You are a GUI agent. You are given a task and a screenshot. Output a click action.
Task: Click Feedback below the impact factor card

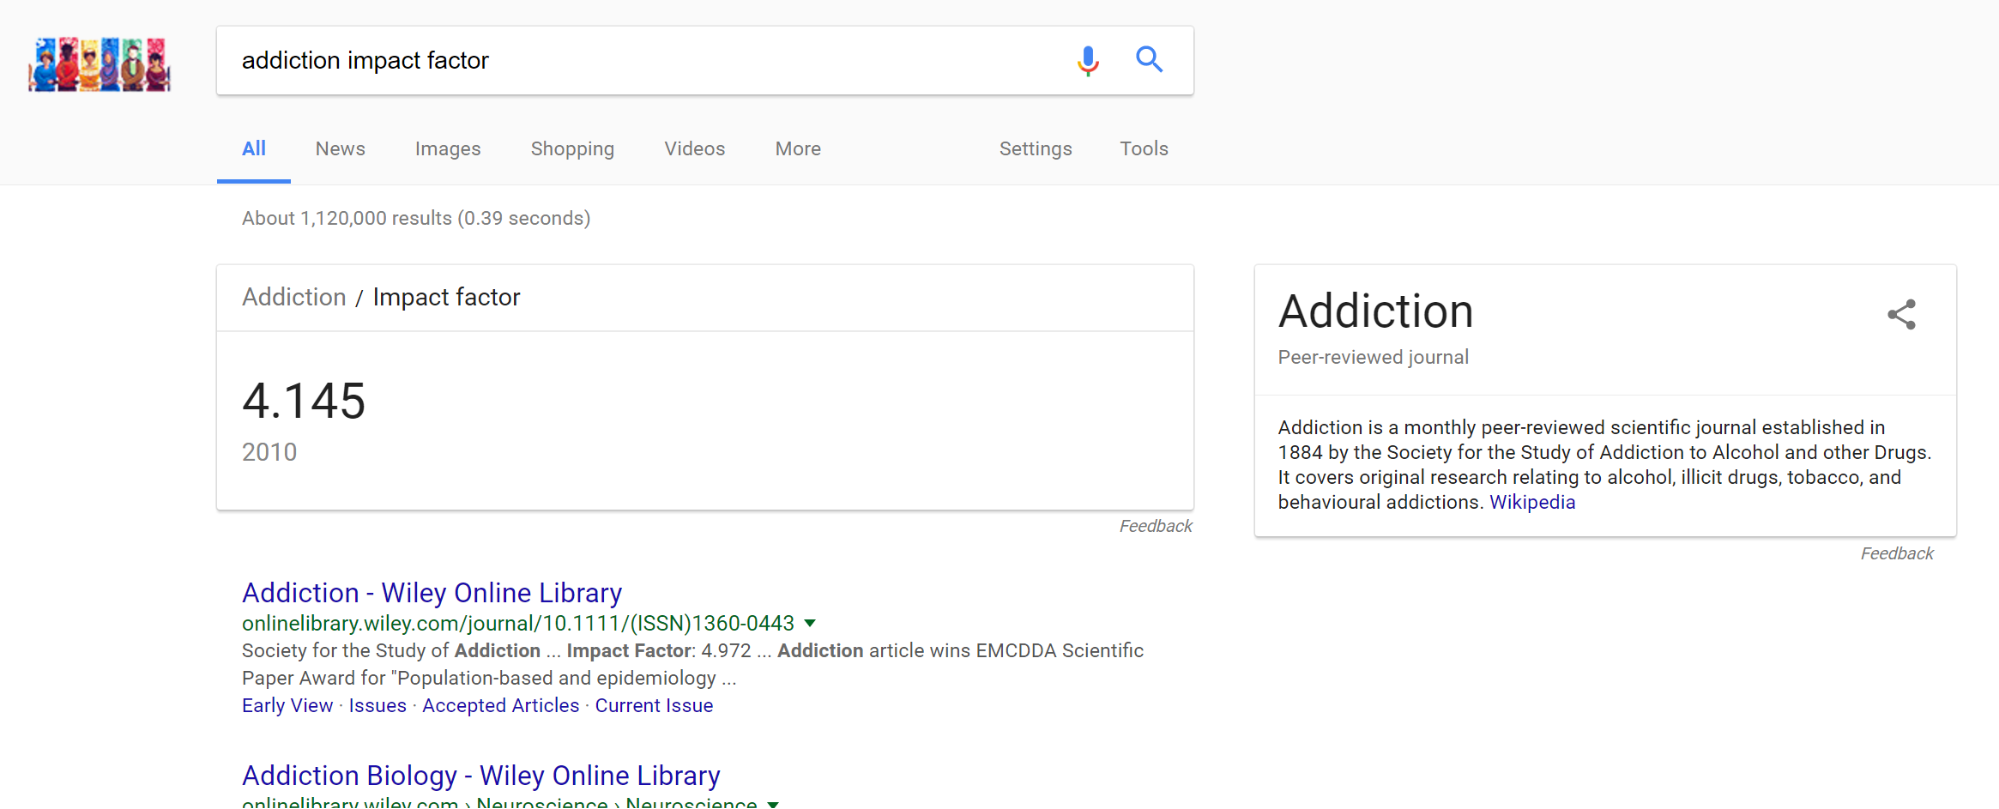1155,526
